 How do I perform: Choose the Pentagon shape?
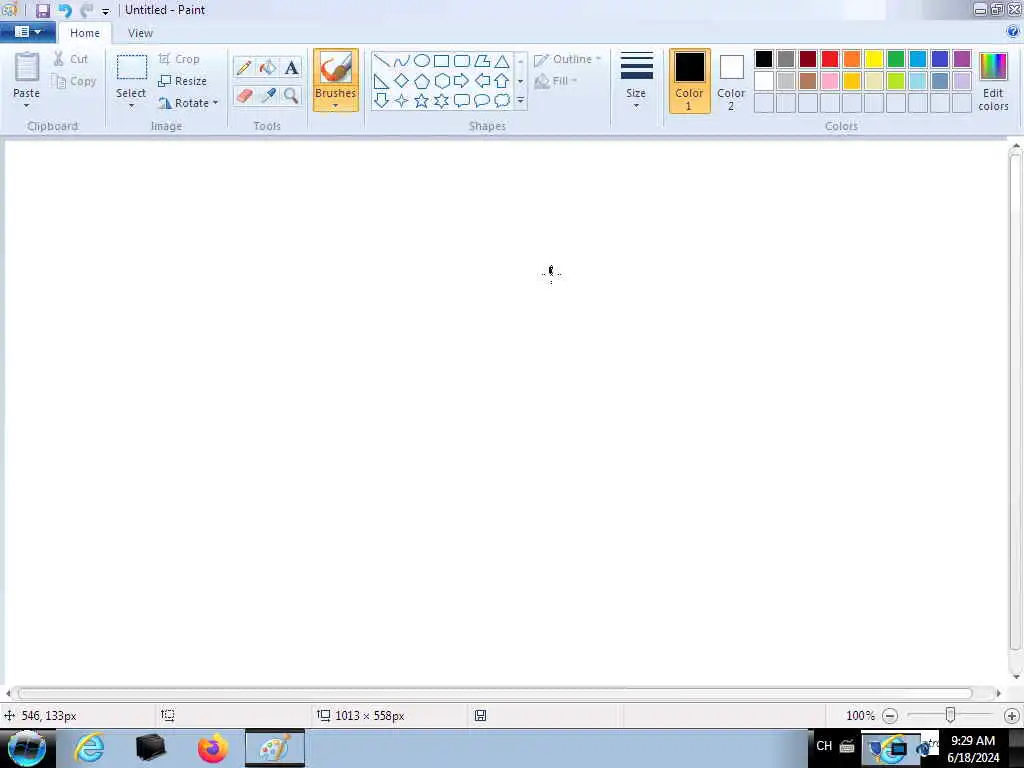click(x=422, y=81)
